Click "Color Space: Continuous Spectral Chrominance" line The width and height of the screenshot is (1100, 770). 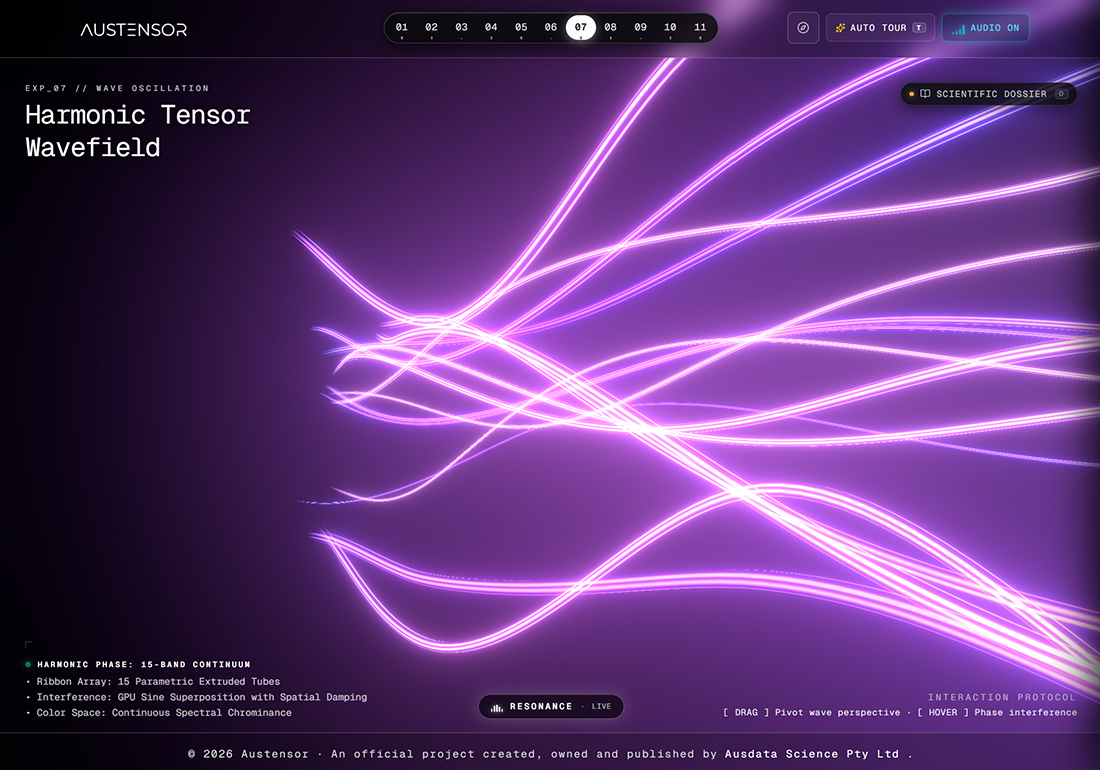click(x=164, y=712)
